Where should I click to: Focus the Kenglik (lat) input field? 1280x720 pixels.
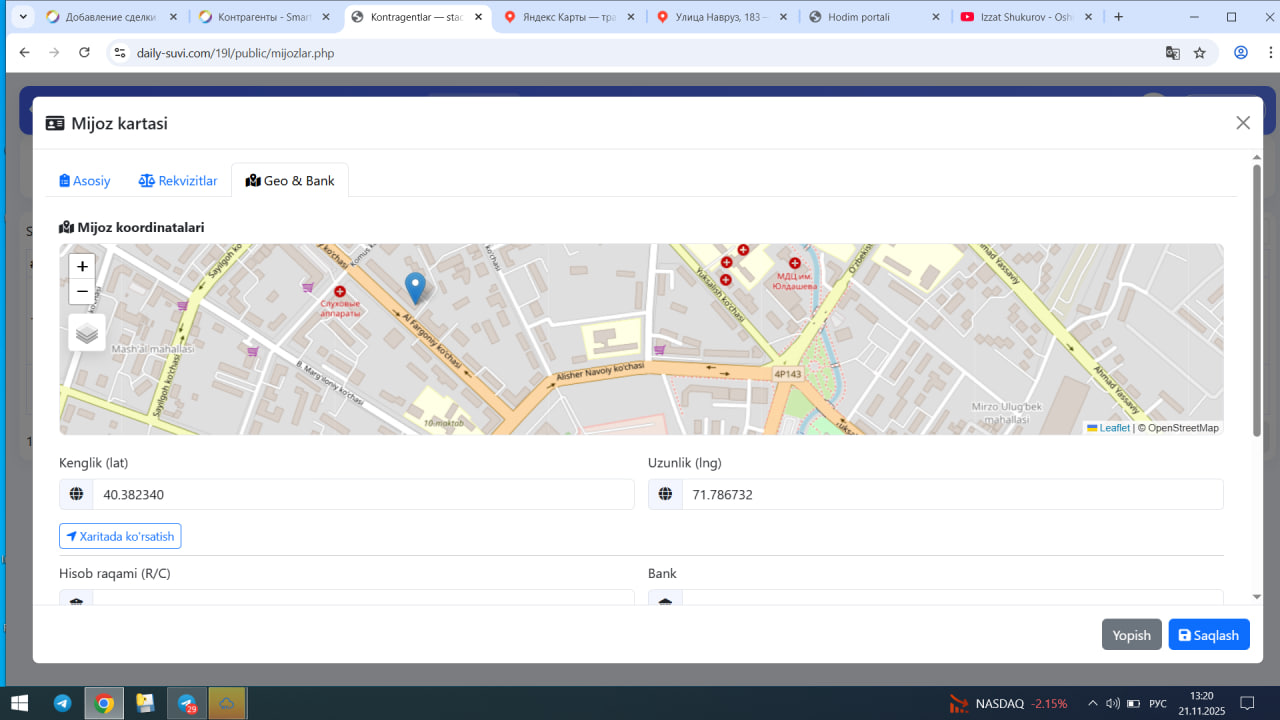point(362,494)
